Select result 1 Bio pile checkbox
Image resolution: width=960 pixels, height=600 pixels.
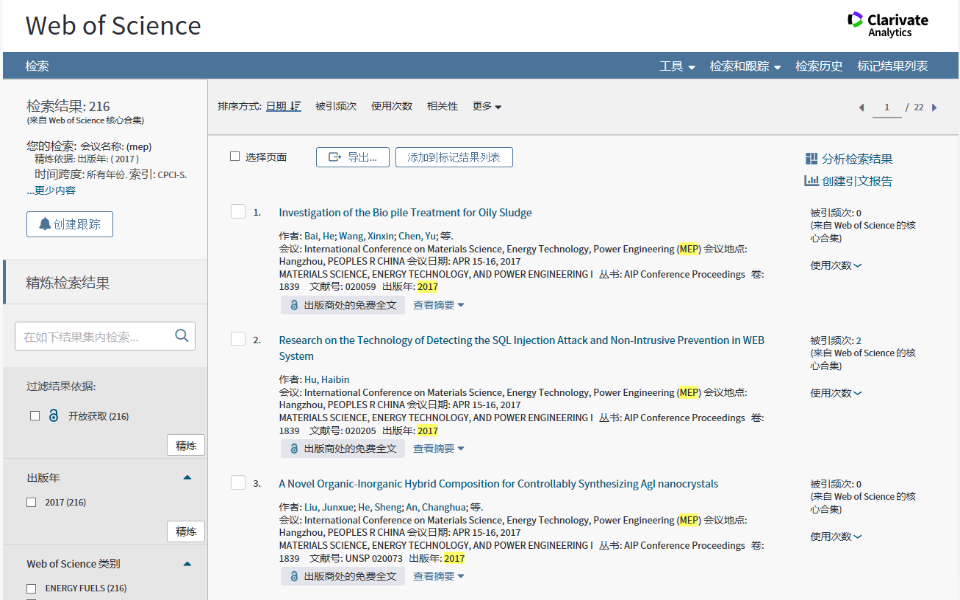coord(238,212)
